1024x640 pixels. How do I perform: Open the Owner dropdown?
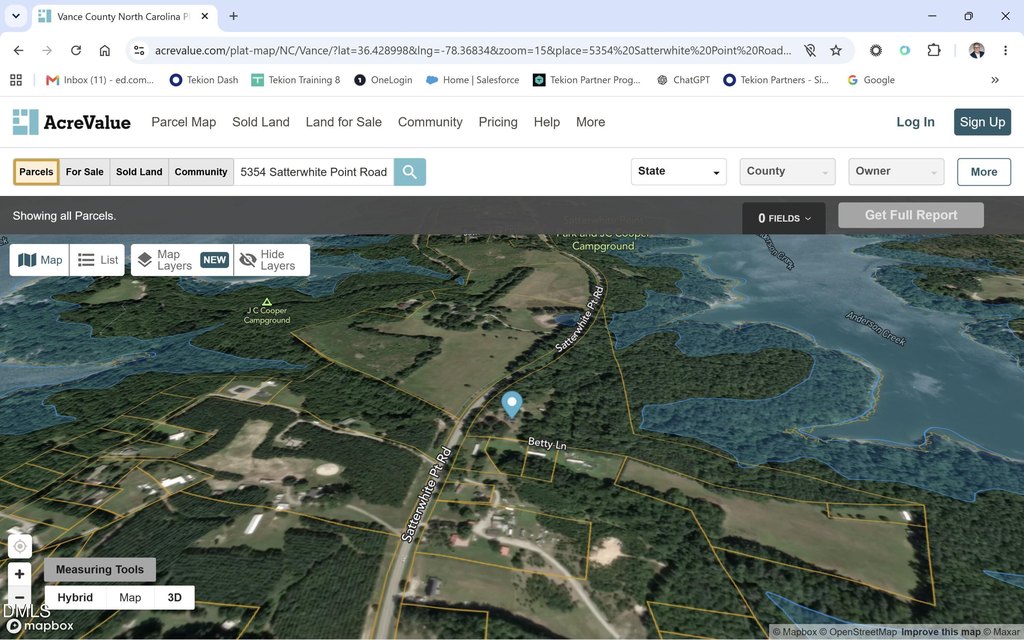(896, 171)
